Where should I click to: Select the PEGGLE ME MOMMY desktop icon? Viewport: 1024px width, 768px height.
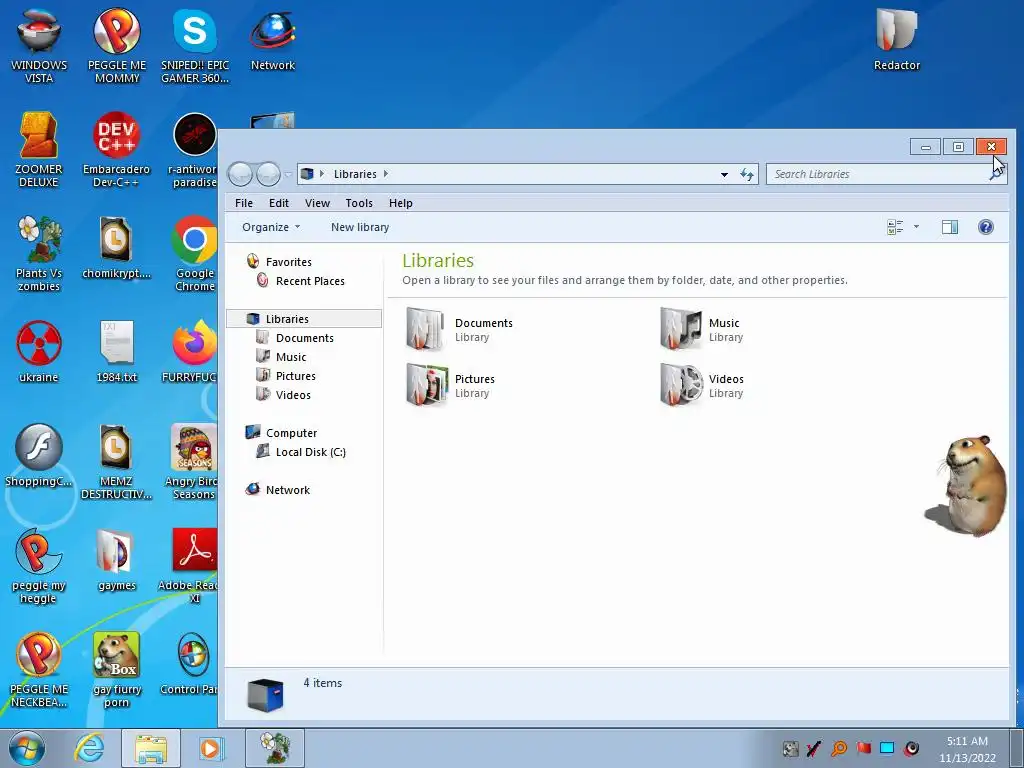[117, 46]
